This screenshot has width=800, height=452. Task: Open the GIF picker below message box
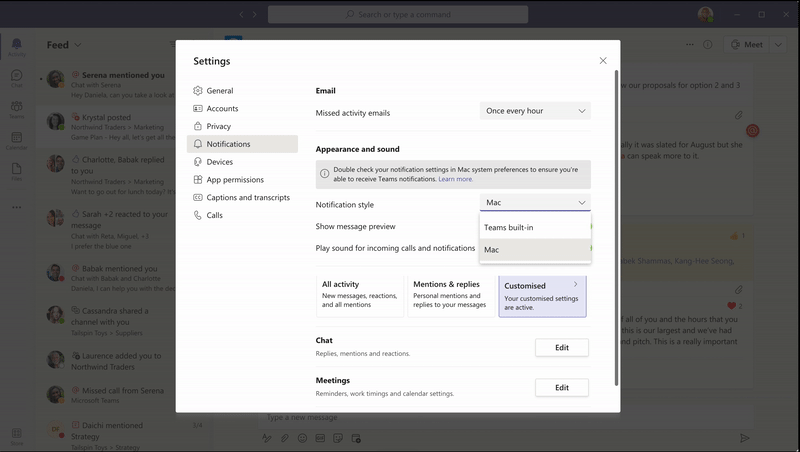coord(320,438)
